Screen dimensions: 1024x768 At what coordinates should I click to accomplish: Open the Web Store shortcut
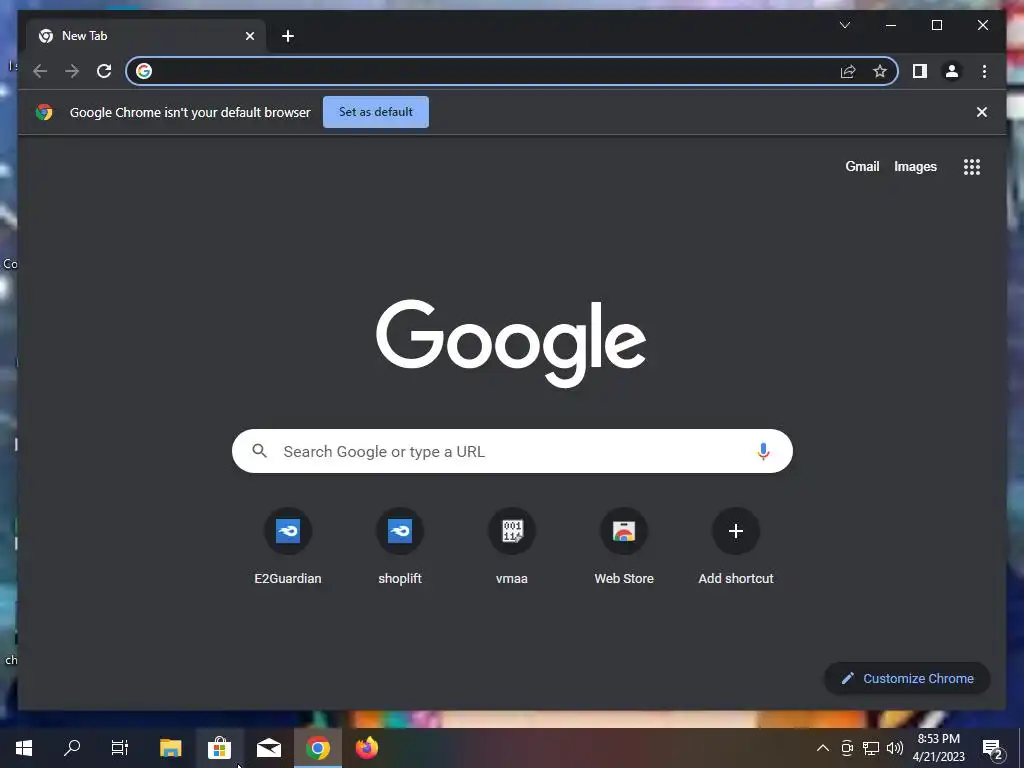coord(624,547)
